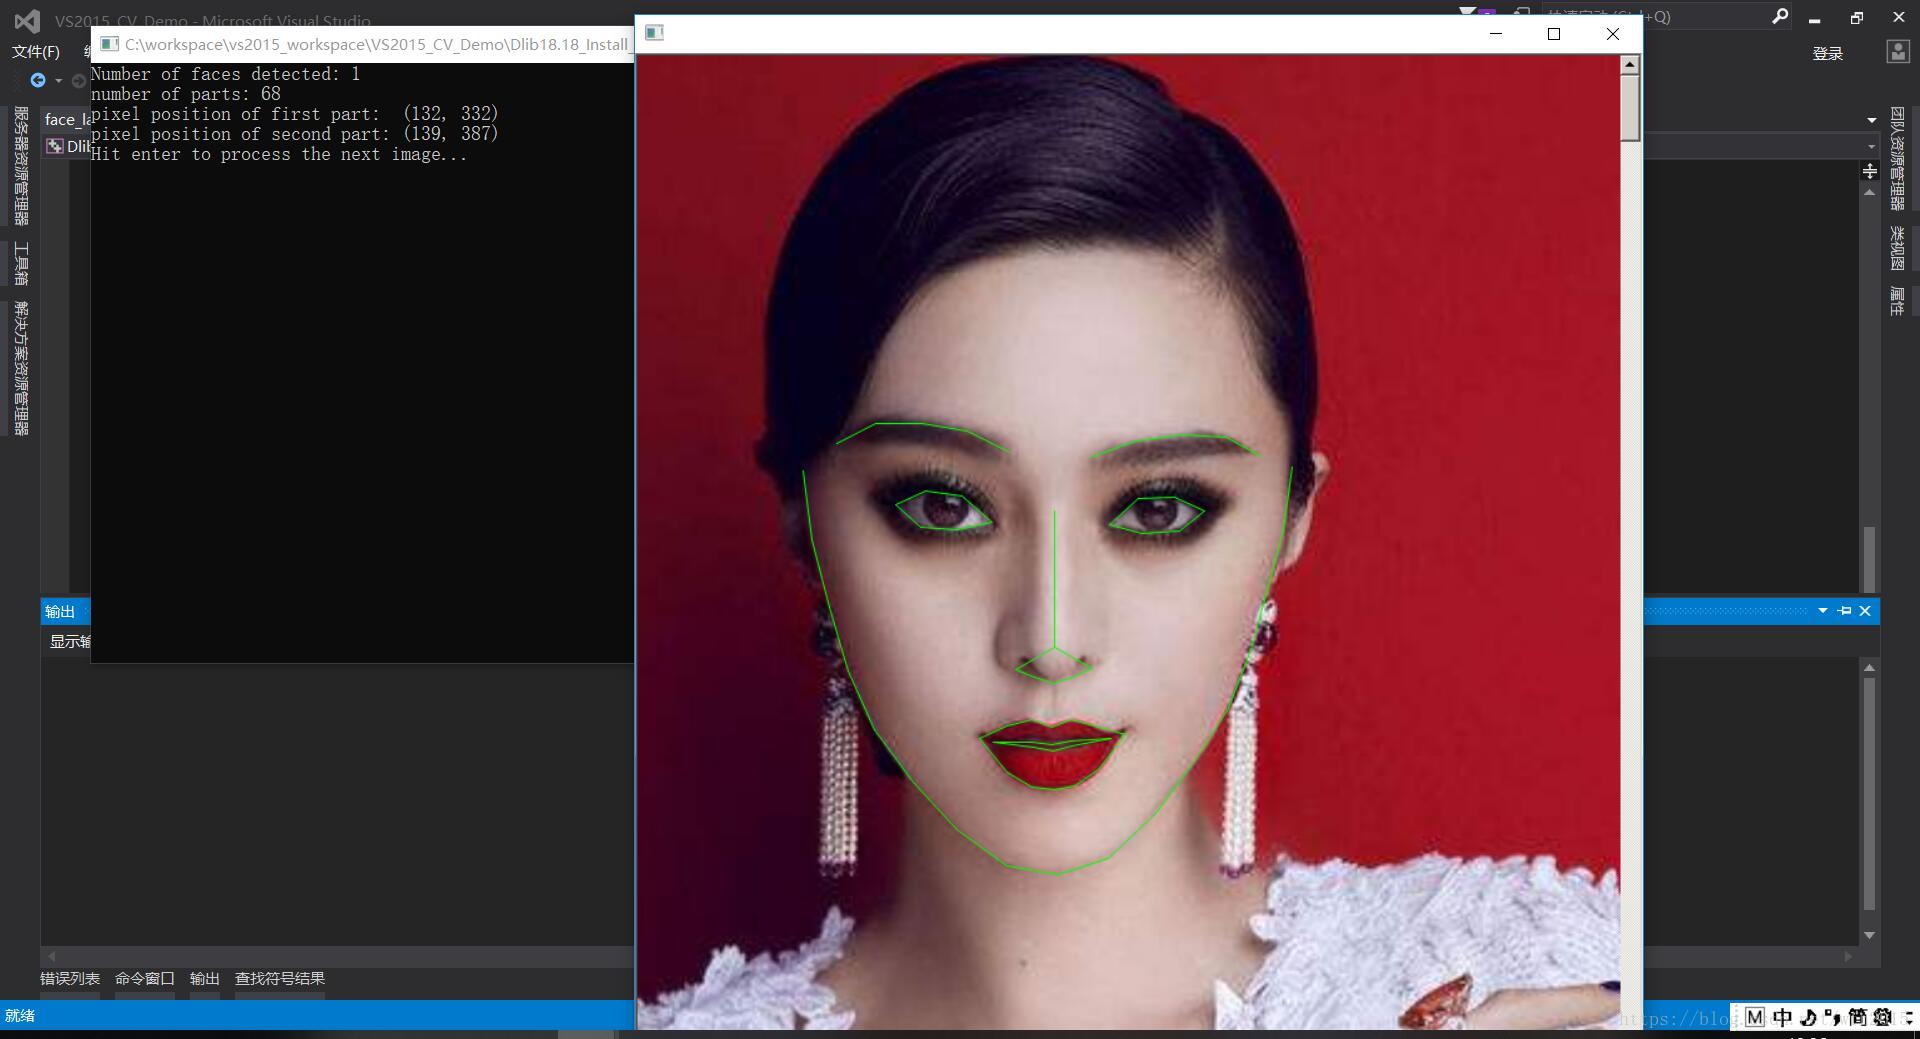Image resolution: width=1920 pixels, height=1039 pixels.
Task: Click the 登录 sign-in button
Action: (x=1827, y=53)
